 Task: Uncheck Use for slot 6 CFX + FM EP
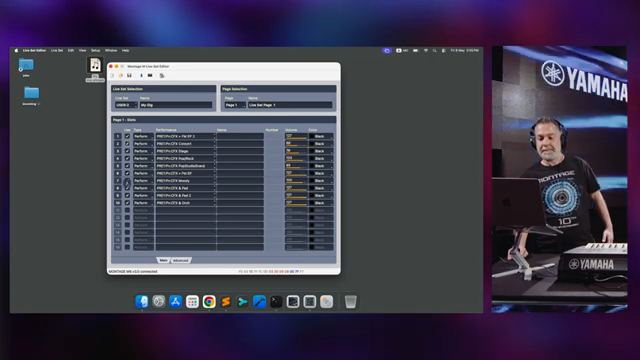(x=127, y=173)
